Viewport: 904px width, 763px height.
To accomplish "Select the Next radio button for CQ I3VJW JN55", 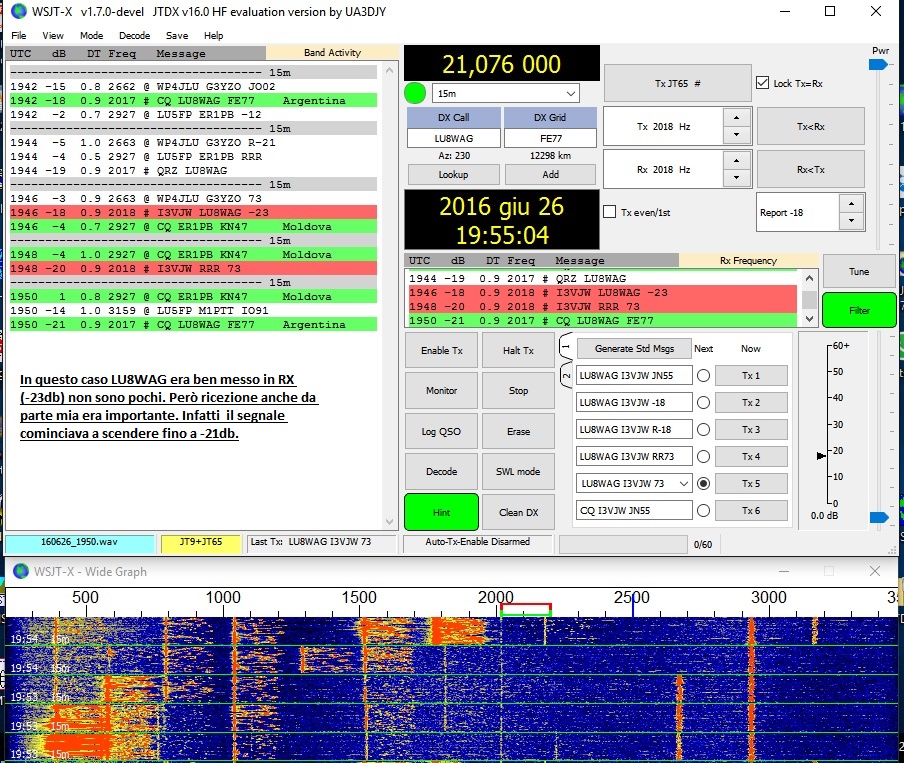I will [703, 510].
